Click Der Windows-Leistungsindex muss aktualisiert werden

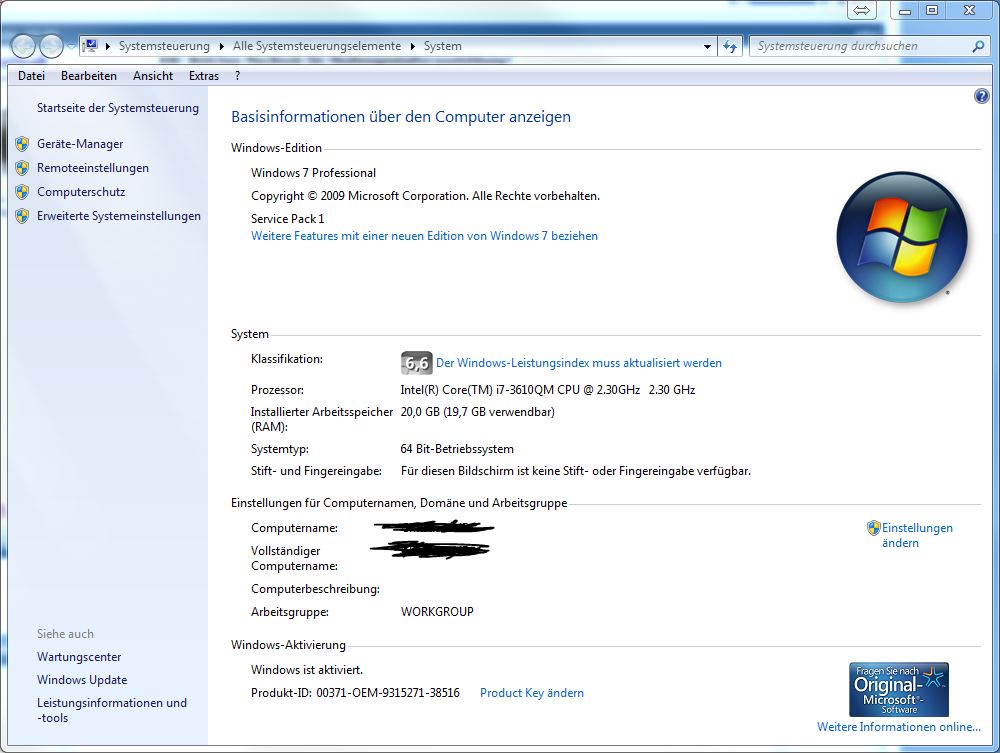[x=578, y=363]
